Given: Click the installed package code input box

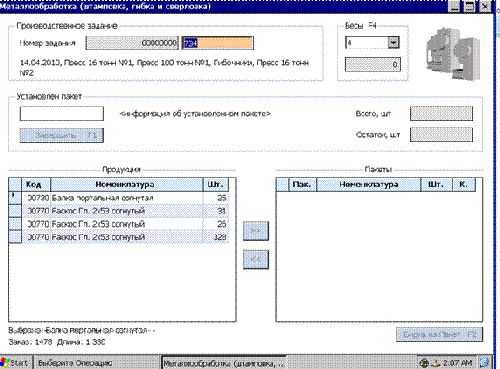Looking at the screenshot, I should click(62, 114).
